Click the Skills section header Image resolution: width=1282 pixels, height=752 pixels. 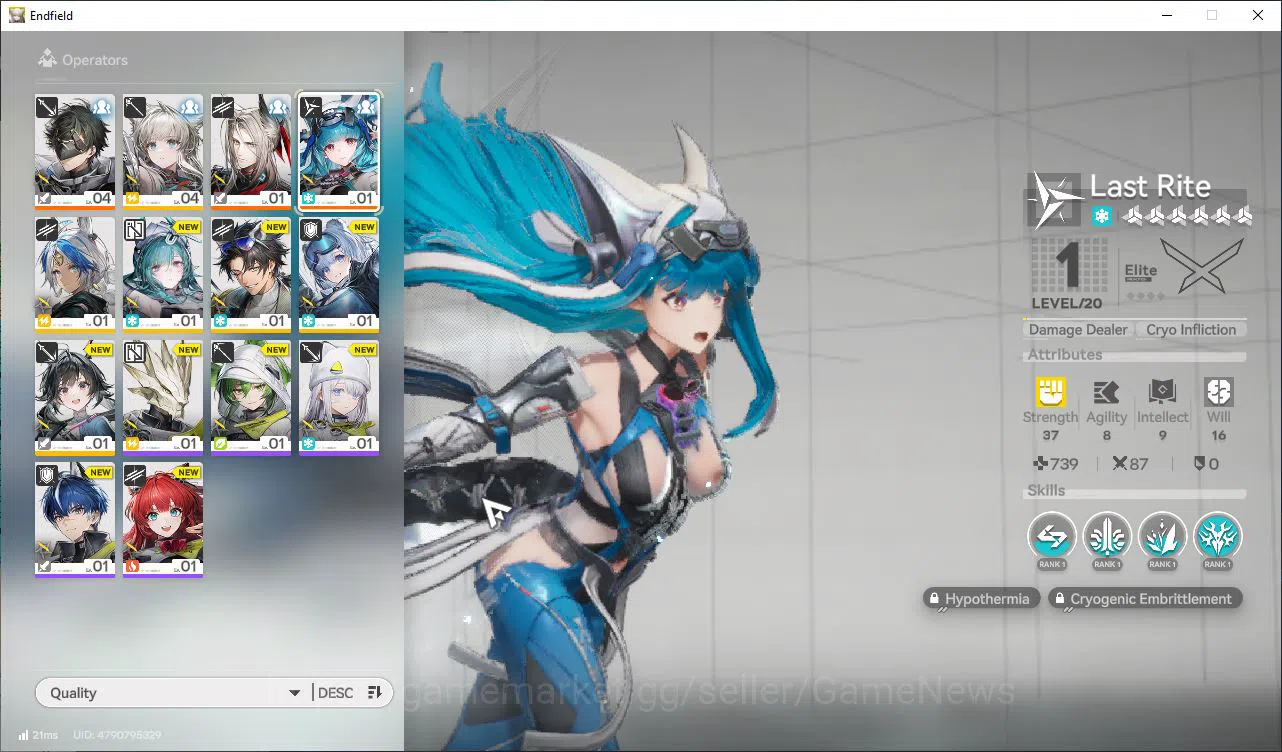[x=1046, y=491]
